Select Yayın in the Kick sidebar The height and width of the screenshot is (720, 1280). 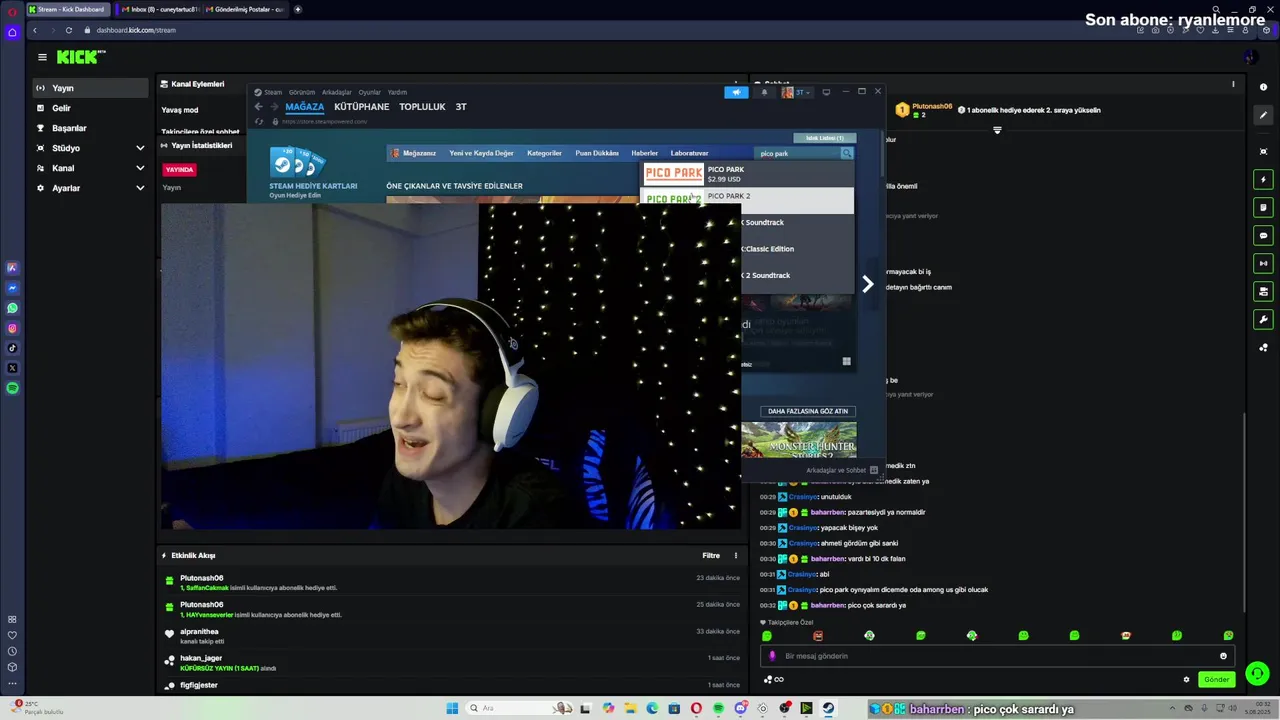(90, 88)
